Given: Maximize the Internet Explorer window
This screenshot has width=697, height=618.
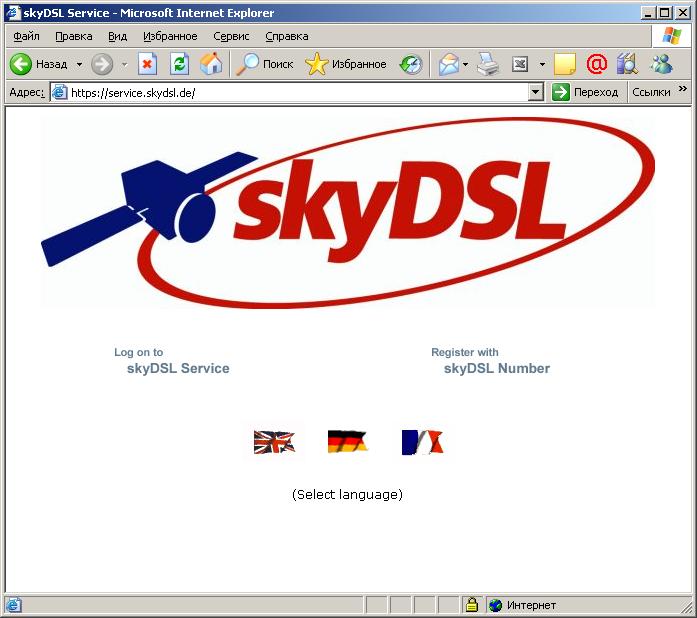Looking at the screenshot, I should point(665,13).
